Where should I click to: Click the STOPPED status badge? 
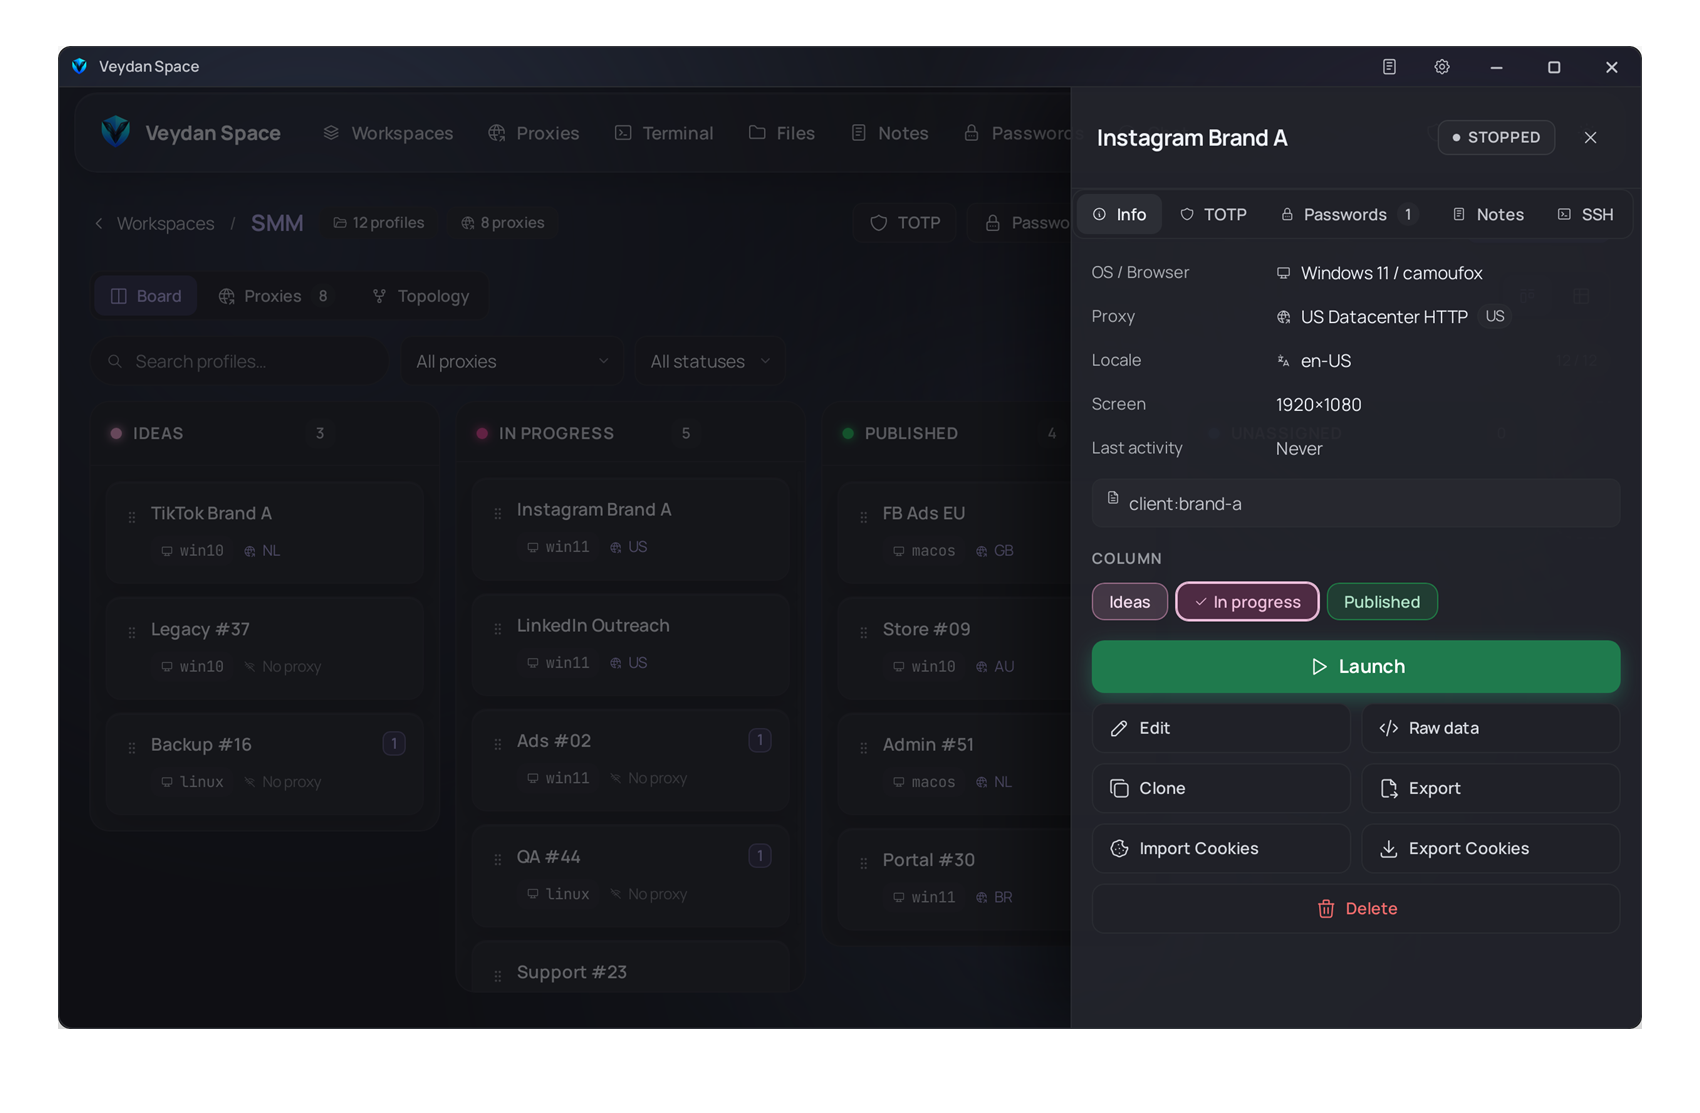click(1496, 137)
